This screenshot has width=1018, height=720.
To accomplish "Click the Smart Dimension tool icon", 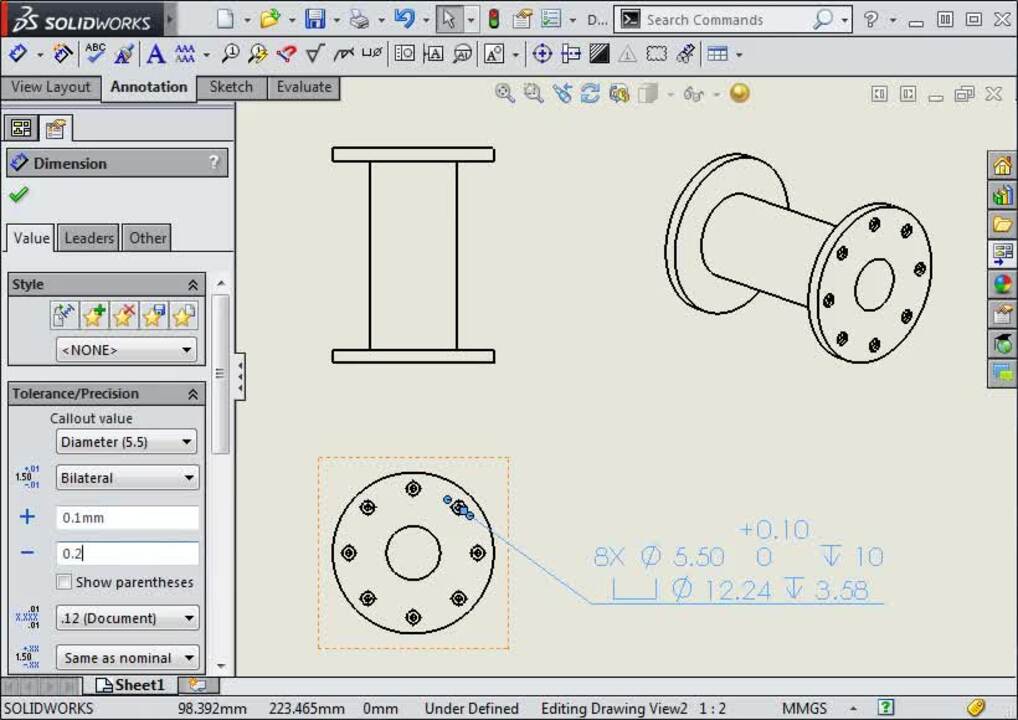I will pyautogui.click(x=18, y=54).
